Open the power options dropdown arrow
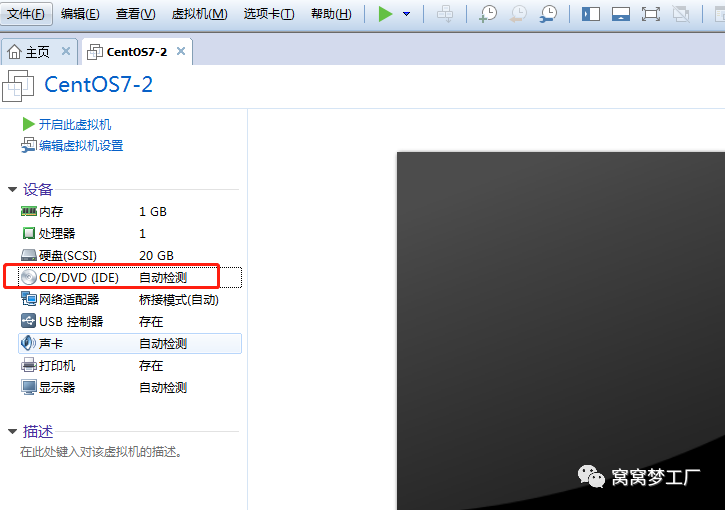Screen dimensions: 725x510 point(406,14)
